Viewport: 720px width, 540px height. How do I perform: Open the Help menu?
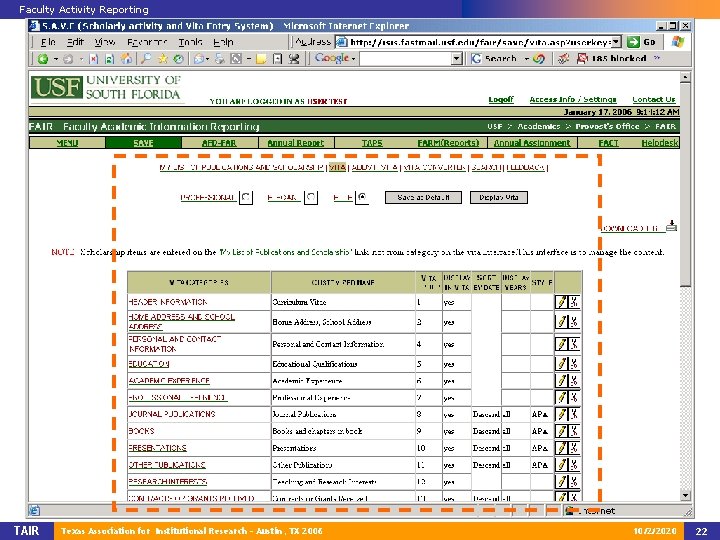coord(223,42)
